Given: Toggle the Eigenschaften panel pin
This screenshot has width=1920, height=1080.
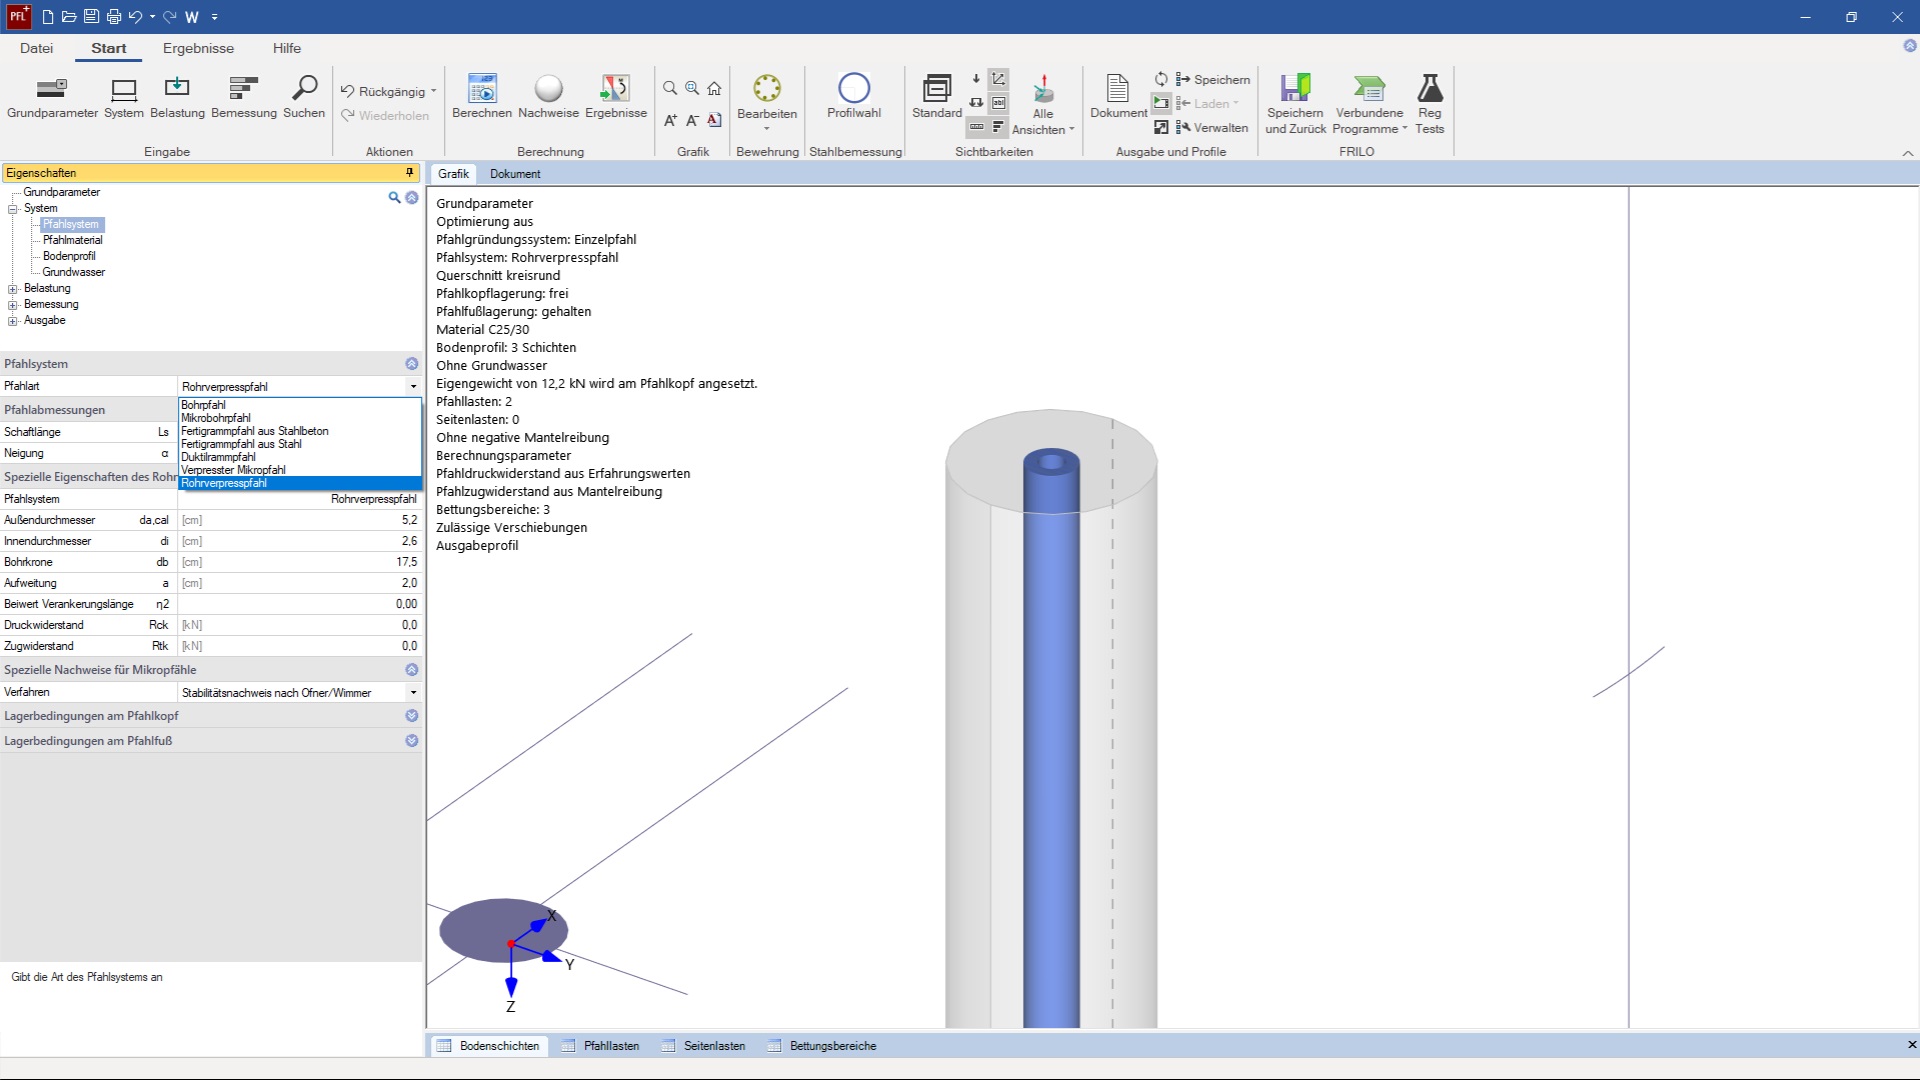Looking at the screenshot, I should [408, 172].
